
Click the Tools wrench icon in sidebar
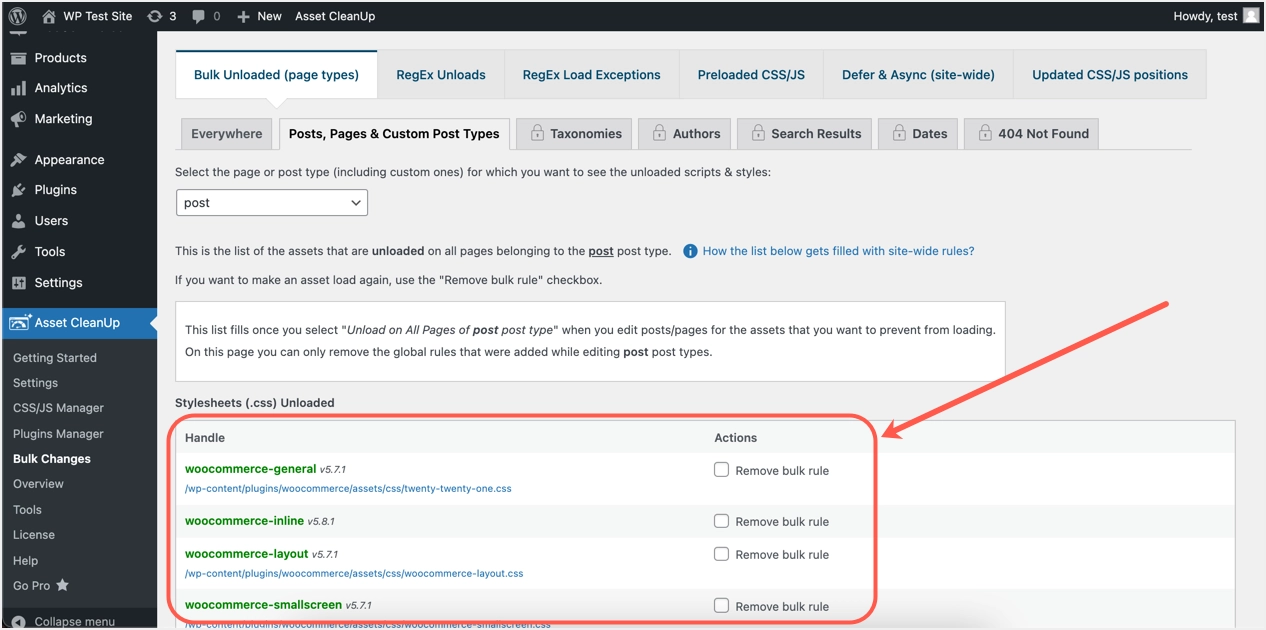tap(19, 252)
